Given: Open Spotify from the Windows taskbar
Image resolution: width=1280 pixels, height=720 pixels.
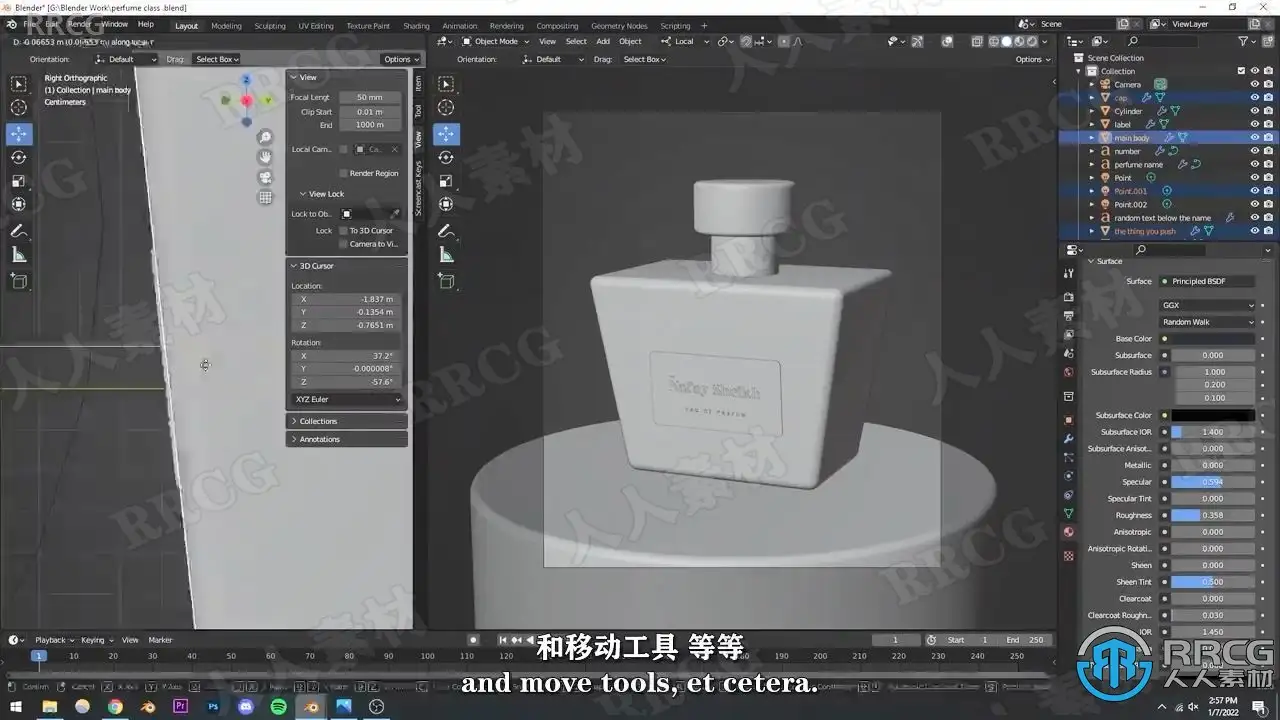Looking at the screenshot, I should coord(279,706).
